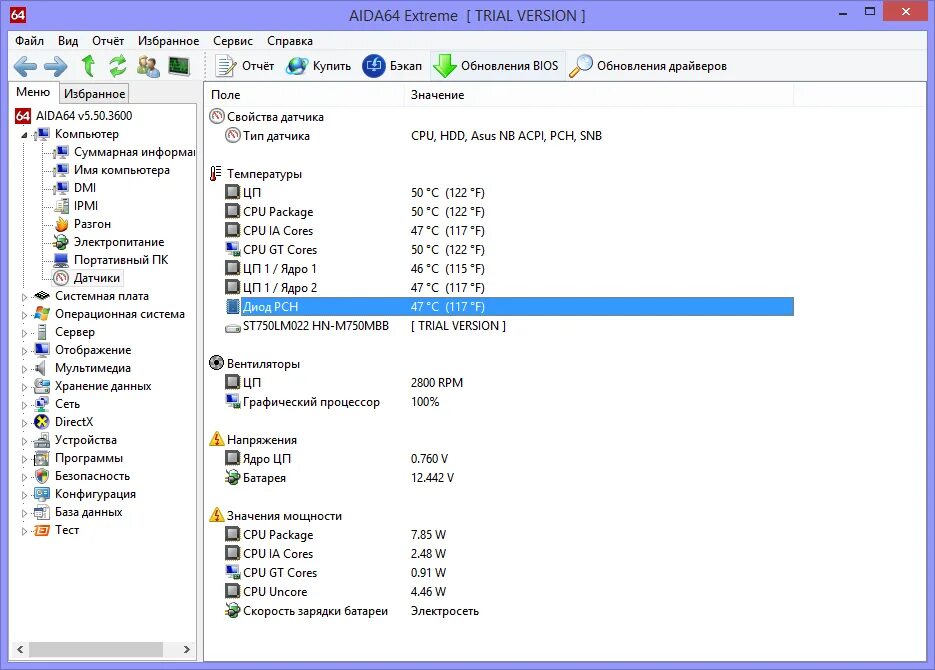This screenshot has height=670, width=935.
Task: Collapse the Компьютер tree node
Action: click(x=24, y=135)
